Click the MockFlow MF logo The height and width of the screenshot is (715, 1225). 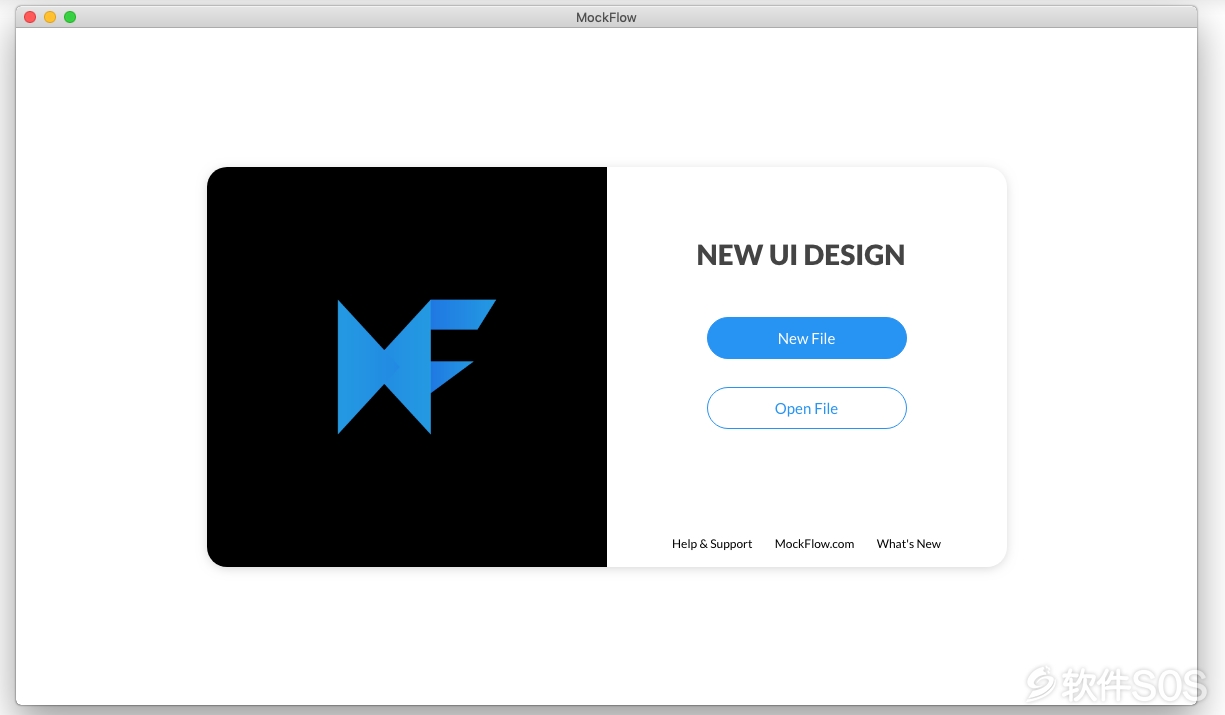point(416,367)
